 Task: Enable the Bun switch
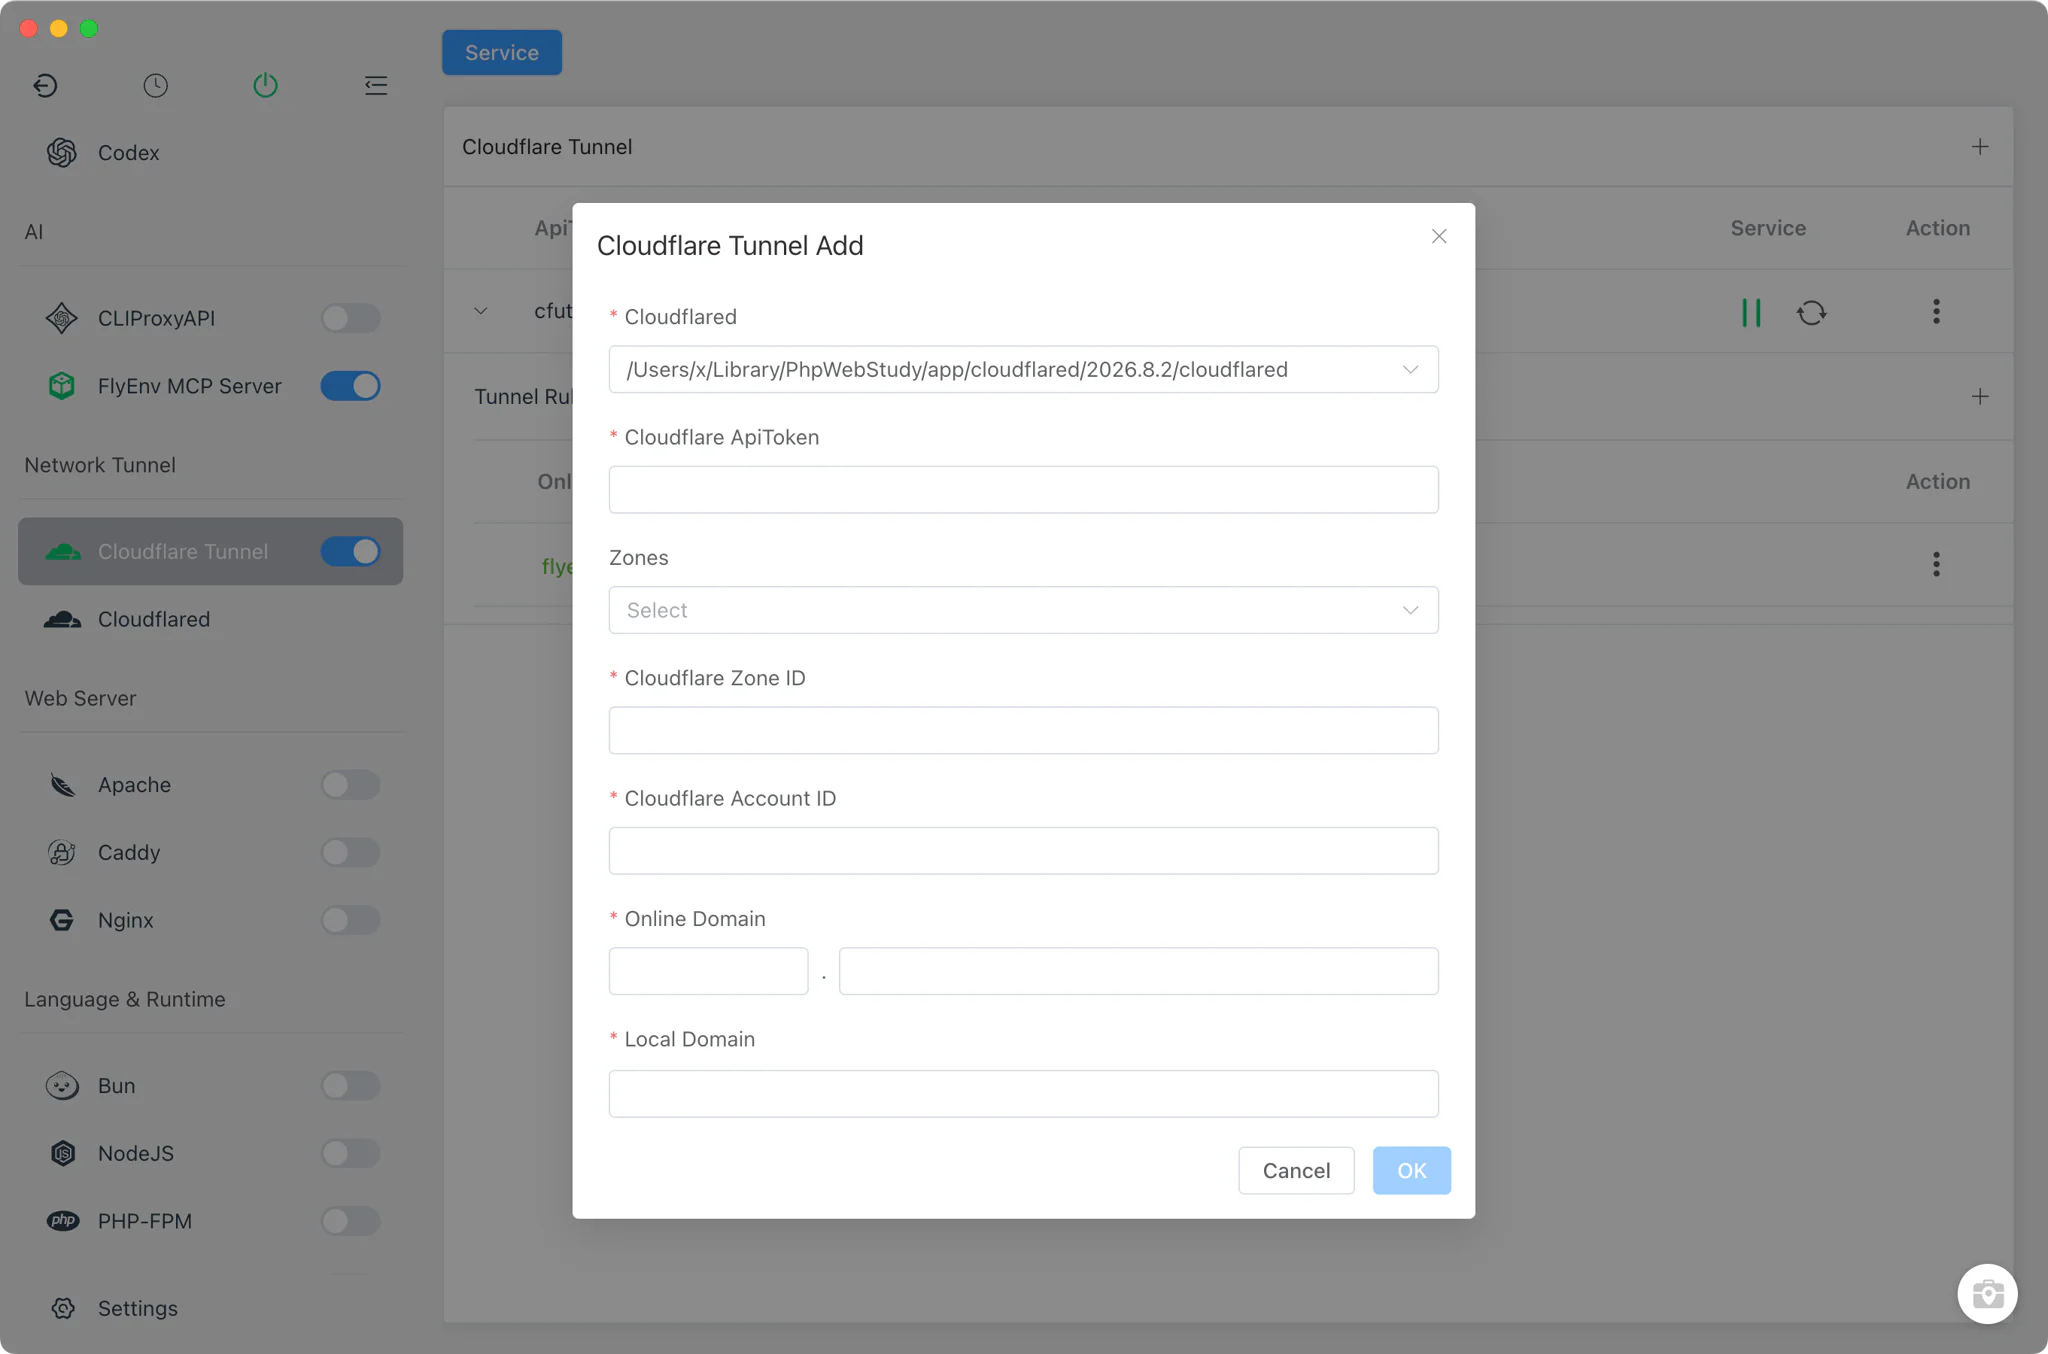350,1085
